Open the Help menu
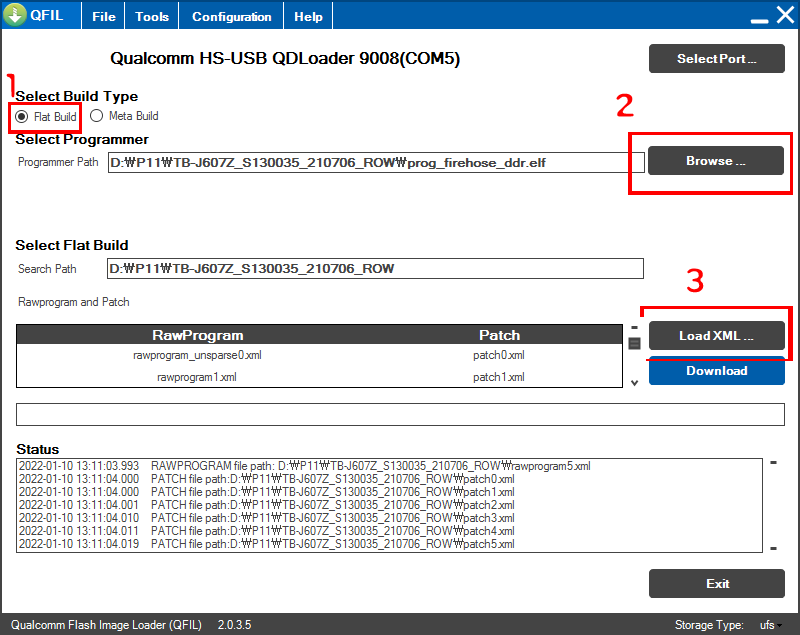The image size is (800, 635). [308, 16]
